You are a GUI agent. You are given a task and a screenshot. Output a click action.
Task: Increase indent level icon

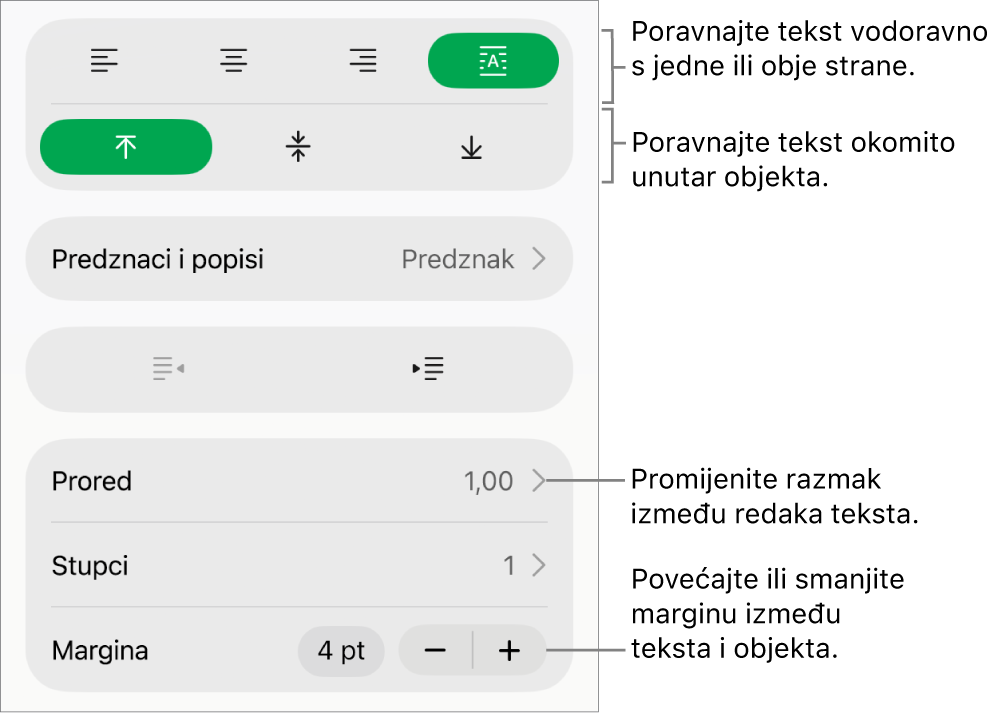[x=428, y=369]
